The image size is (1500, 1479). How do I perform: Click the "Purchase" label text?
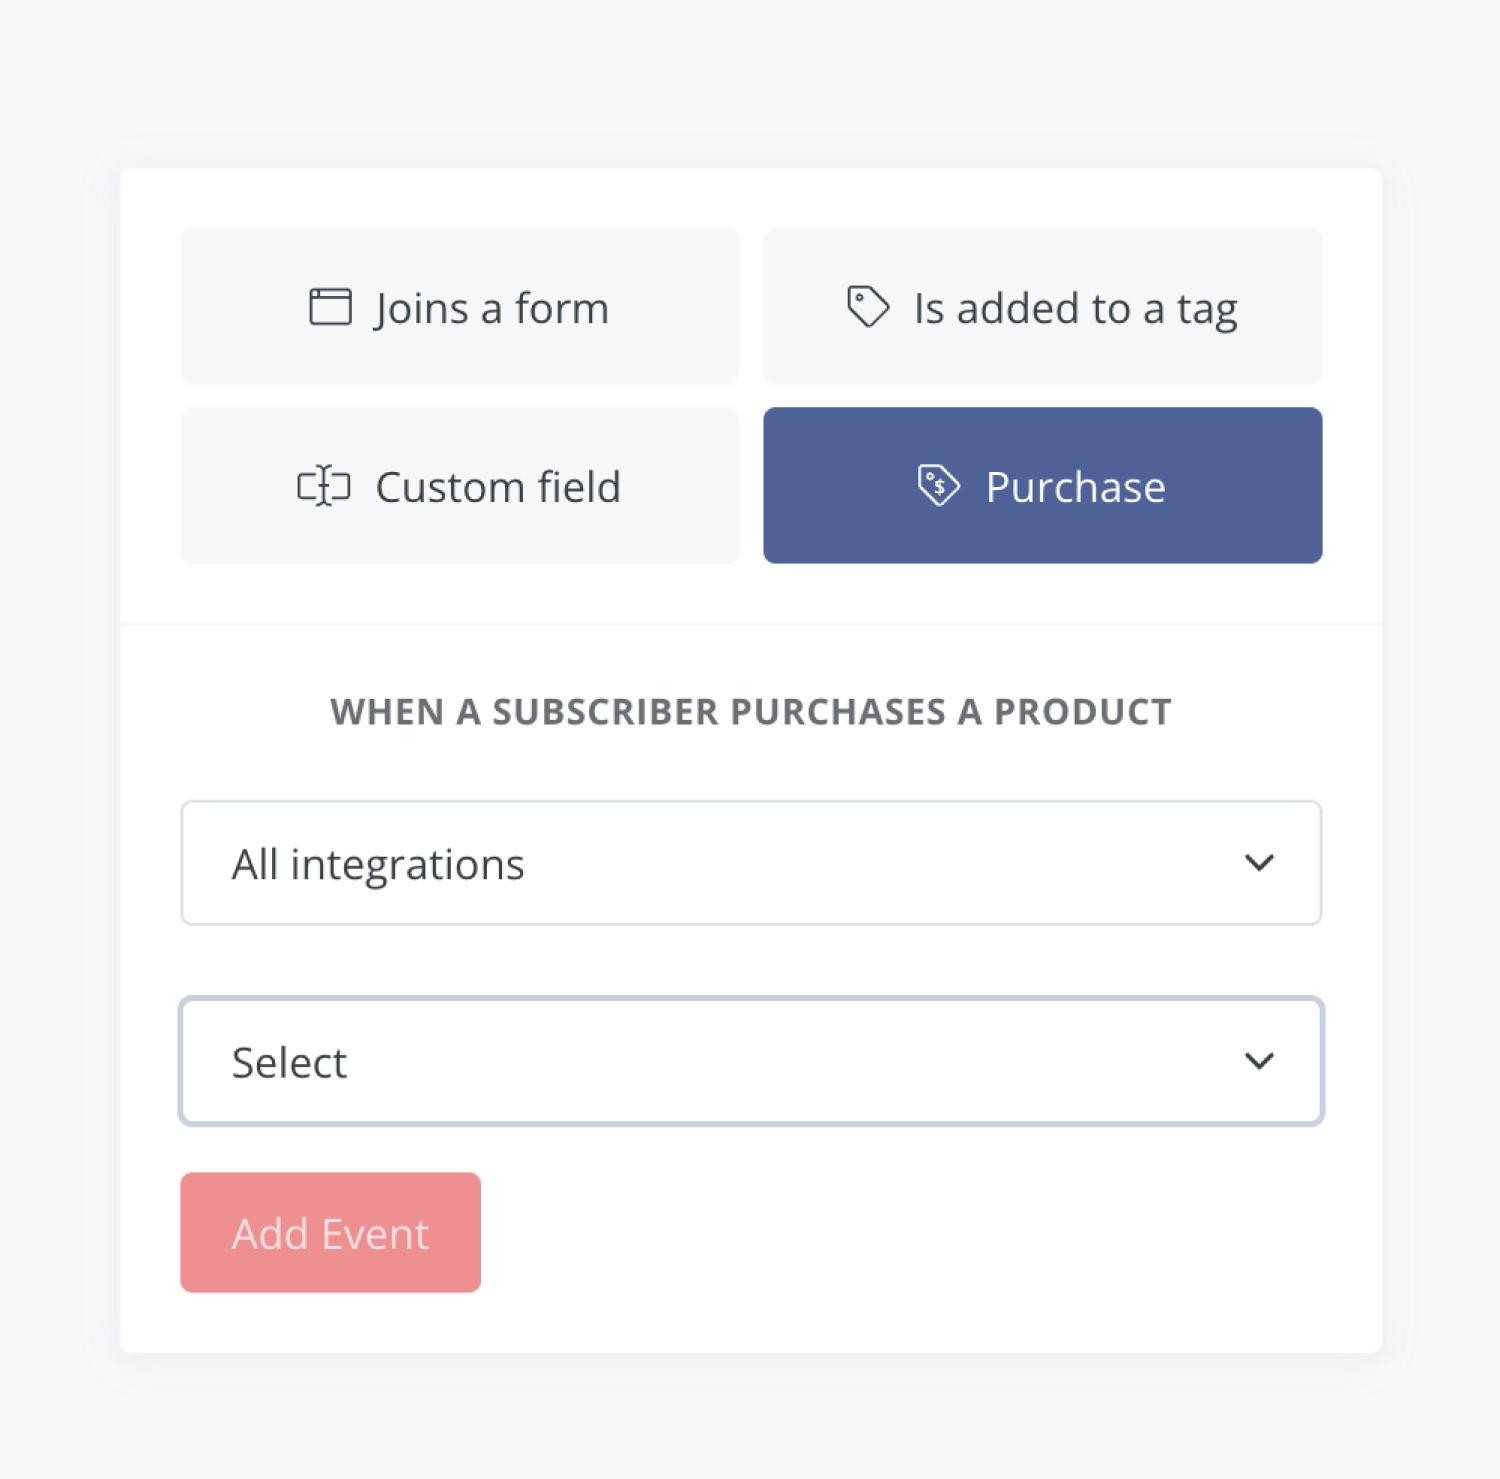(1075, 488)
